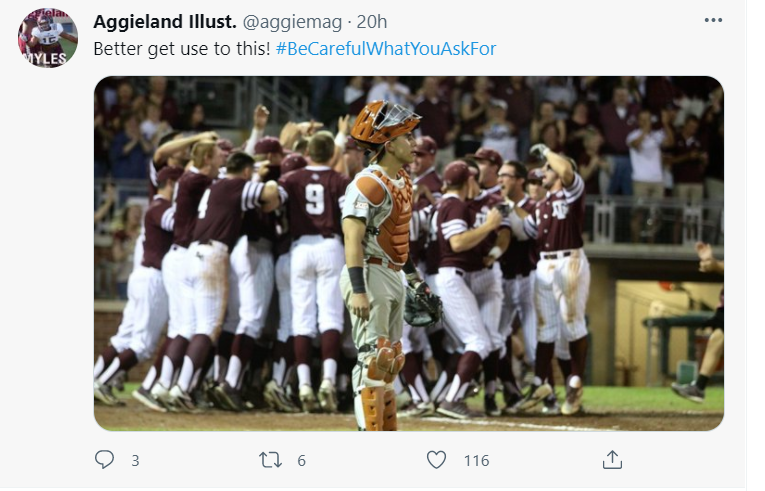Open the tweet's three-dot More menu
The width and height of the screenshot is (765, 491).
pos(712,20)
